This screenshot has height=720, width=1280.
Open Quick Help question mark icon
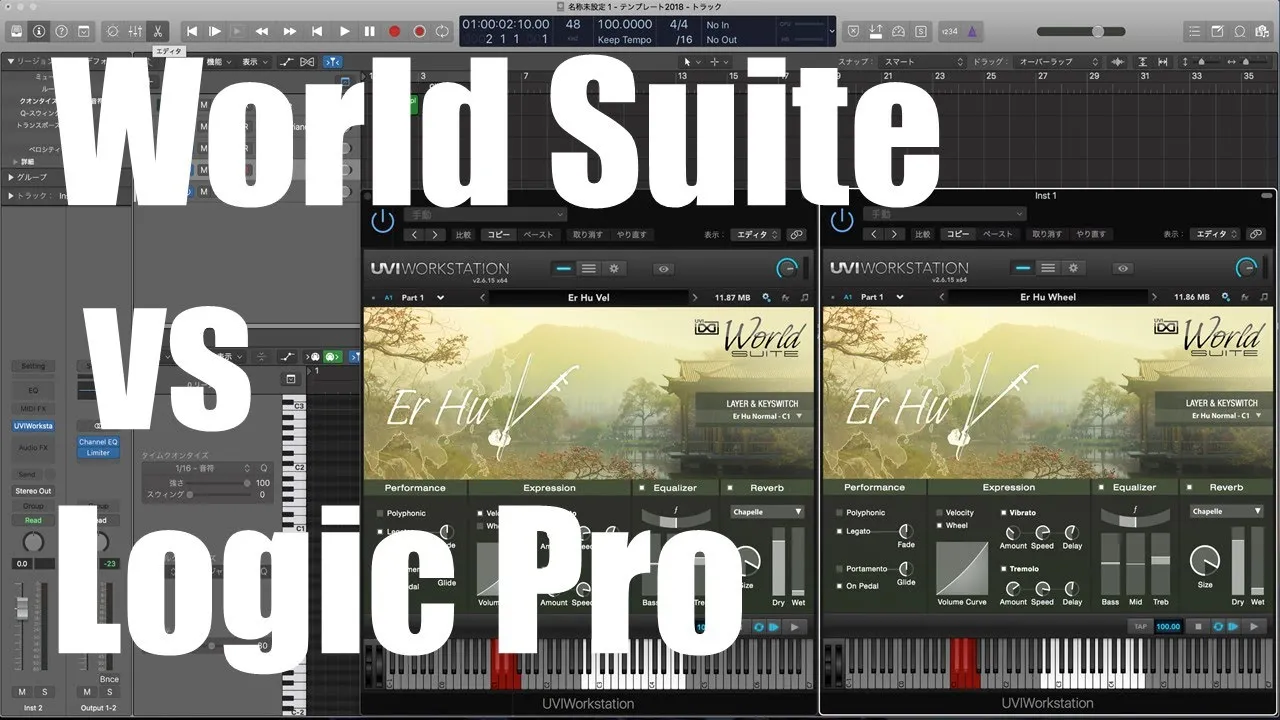(x=63, y=31)
